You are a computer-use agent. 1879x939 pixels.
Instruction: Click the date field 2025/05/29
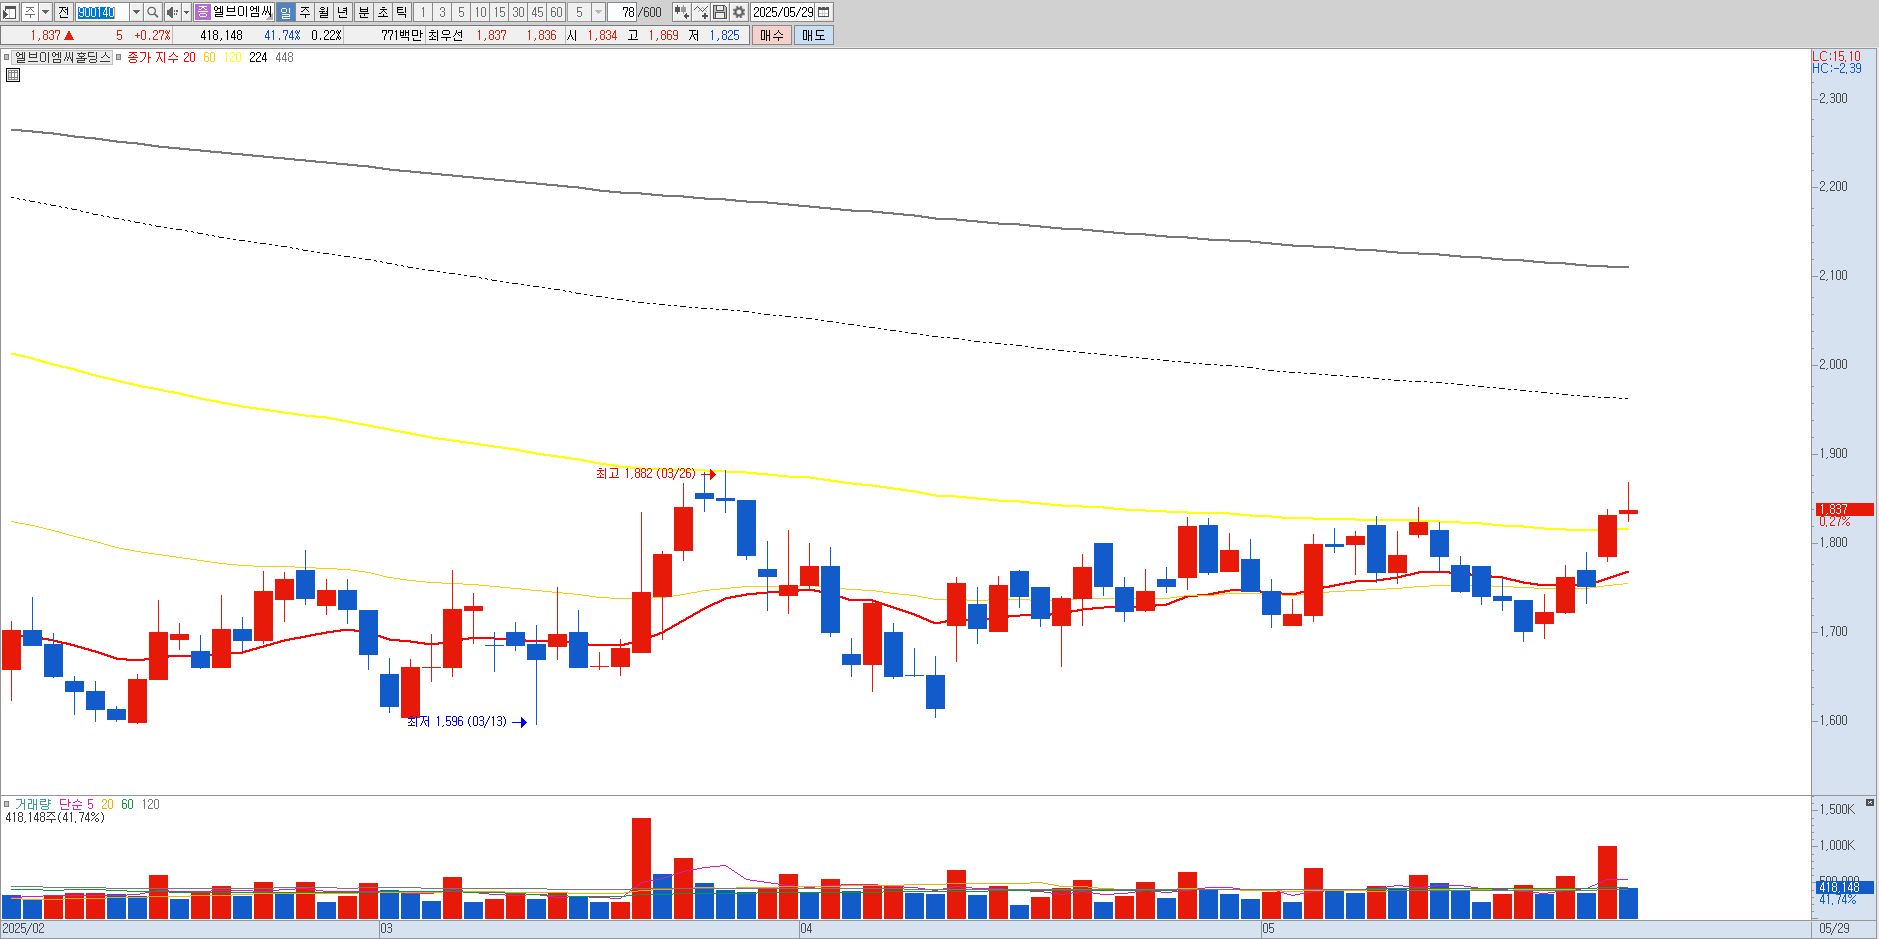pos(782,12)
